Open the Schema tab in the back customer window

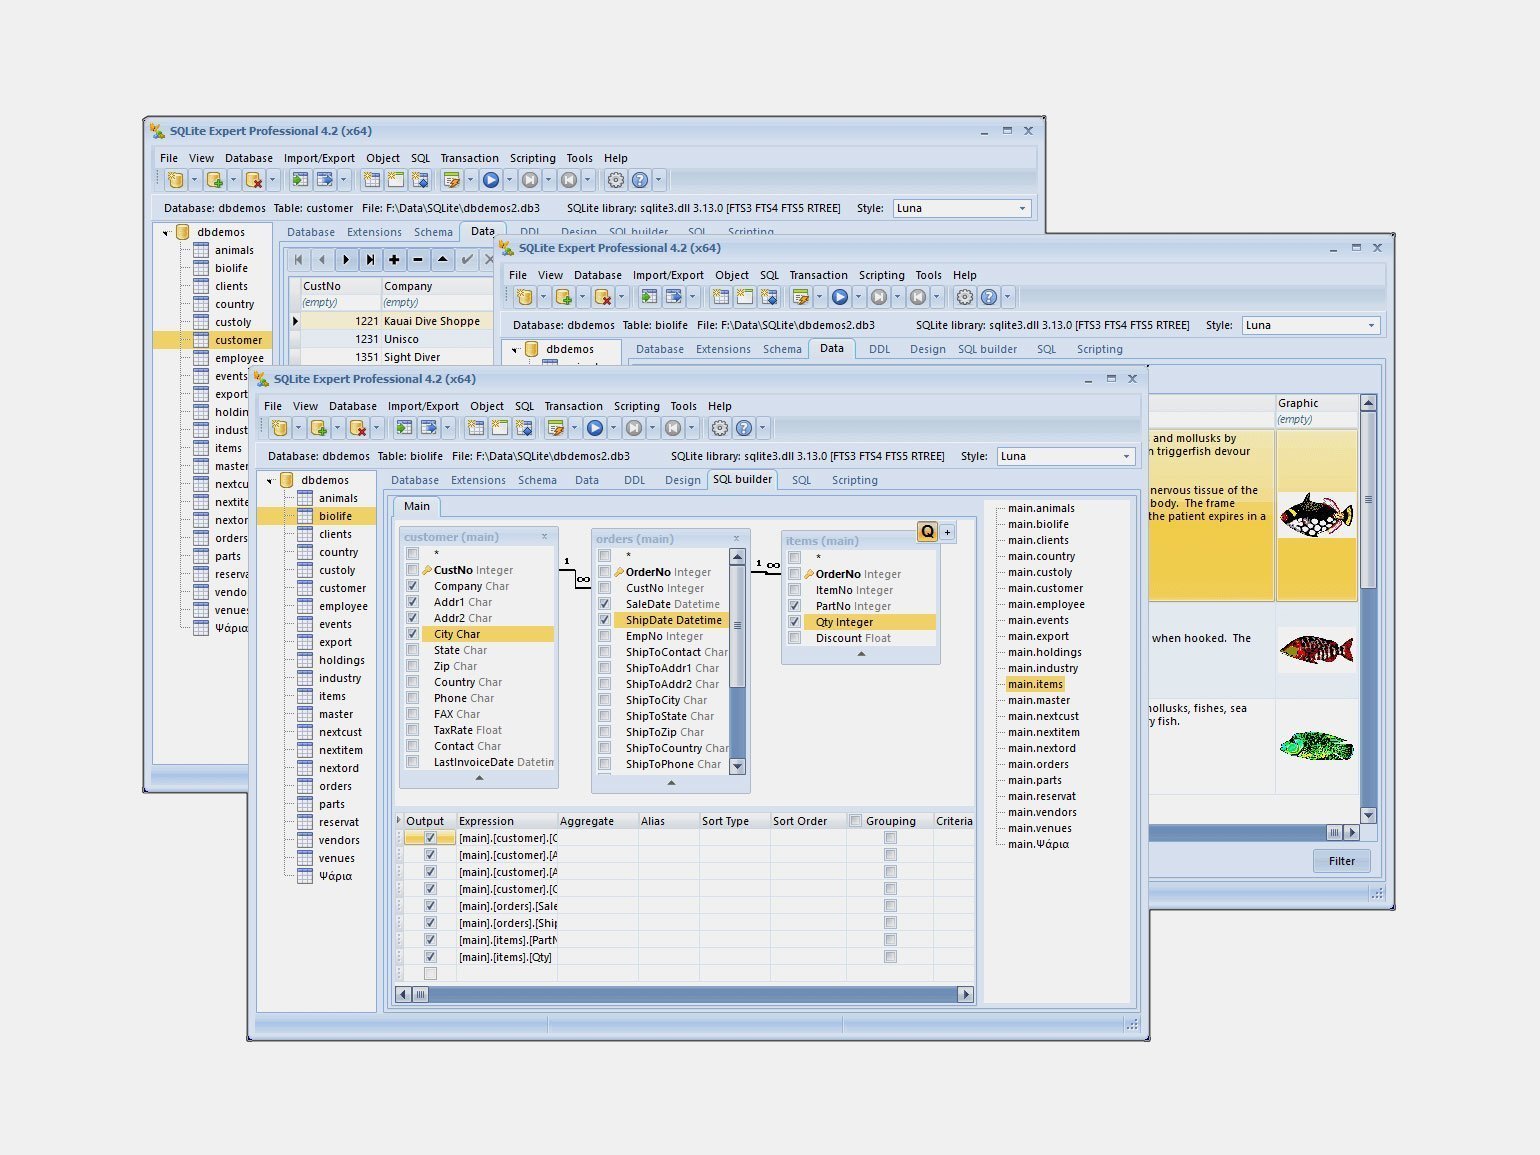pyautogui.click(x=433, y=232)
